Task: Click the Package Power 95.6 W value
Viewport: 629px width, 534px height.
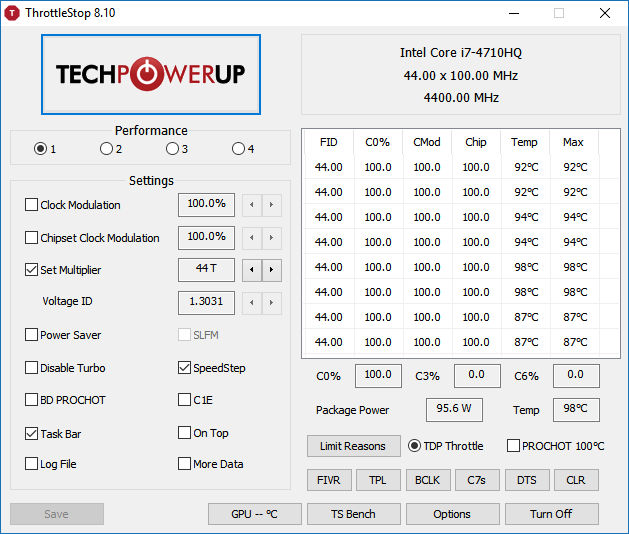Action: (454, 410)
